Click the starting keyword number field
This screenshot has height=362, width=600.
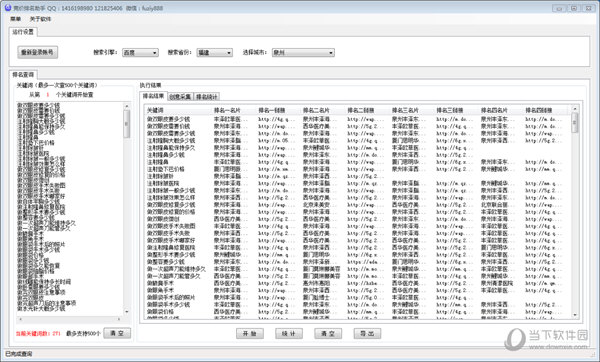click(x=48, y=95)
